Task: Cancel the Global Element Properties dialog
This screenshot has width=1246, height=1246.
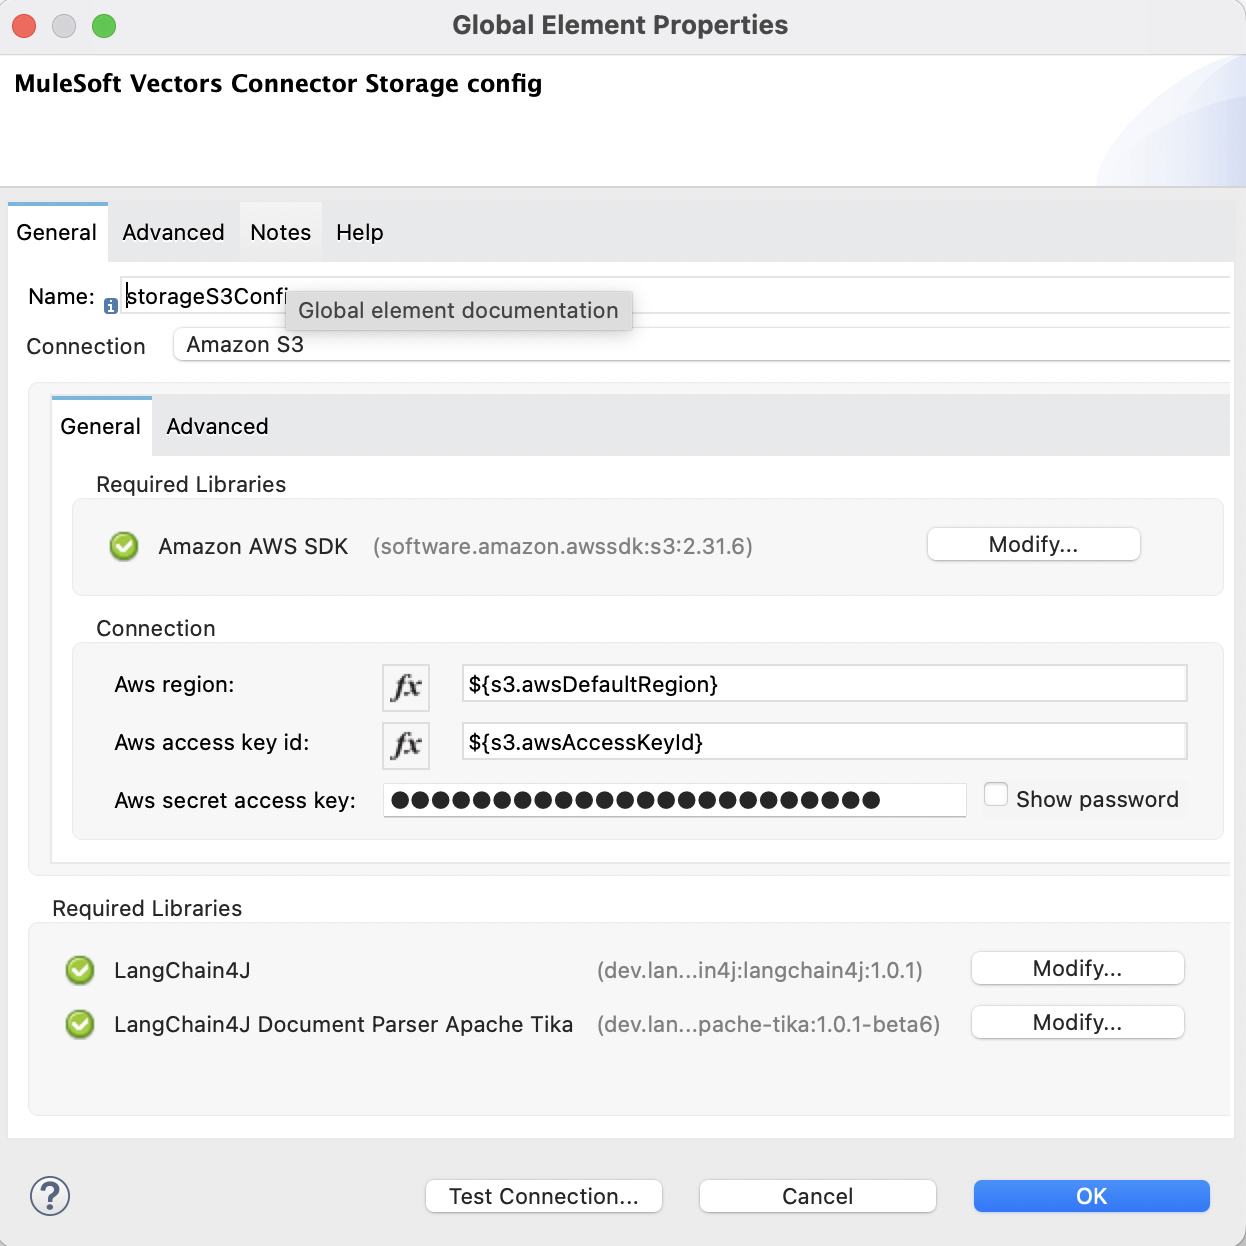Action: (818, 1196)
